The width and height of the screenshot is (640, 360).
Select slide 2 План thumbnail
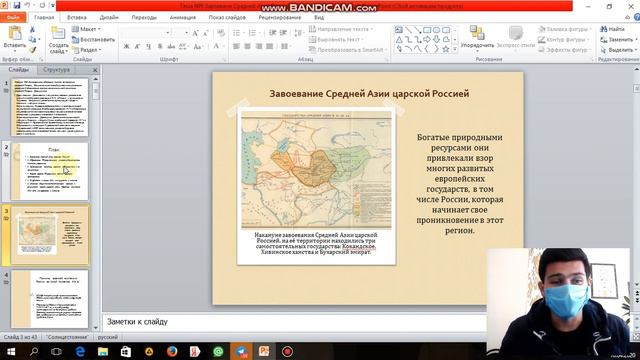pyautogui.click(x=50, y=171)
